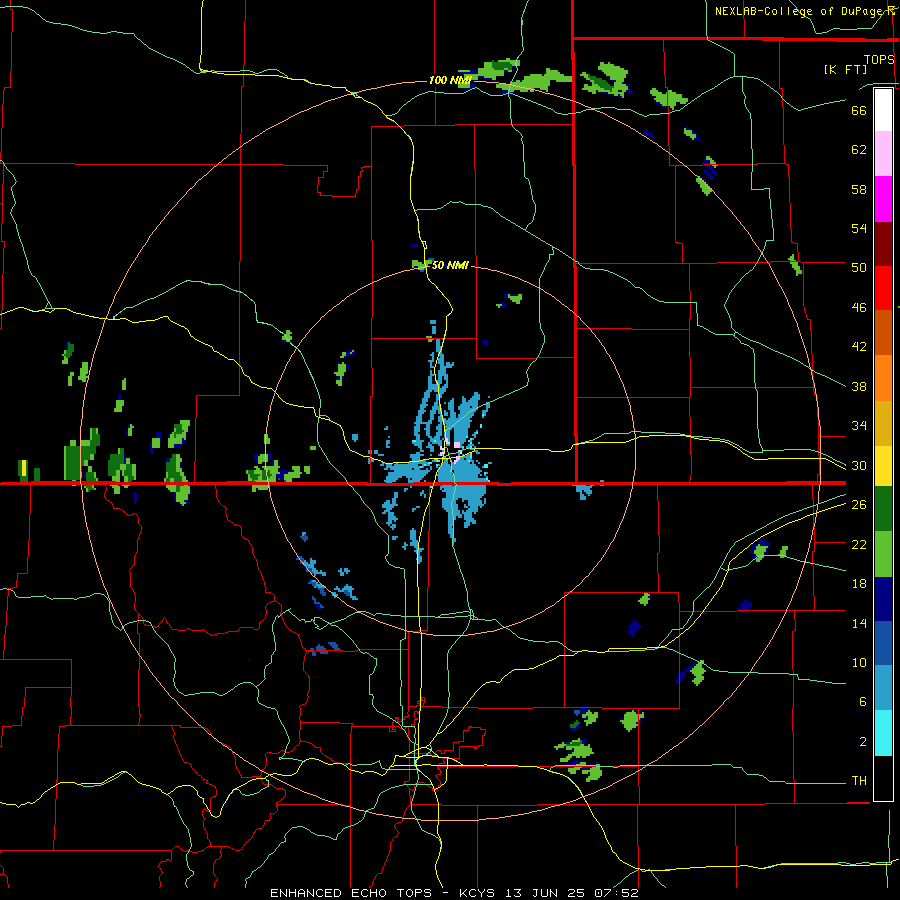900x900 pixels.
Task: Click the KCYS radar site identifier
Action: point(479,893)
